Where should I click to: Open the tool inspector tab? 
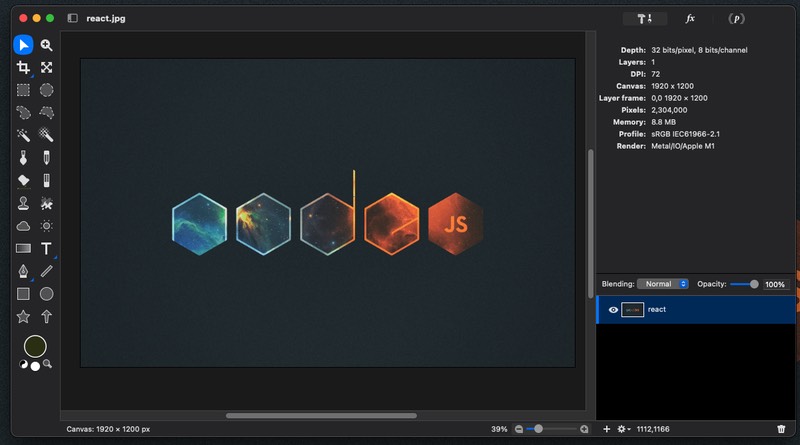click(645, 18)
